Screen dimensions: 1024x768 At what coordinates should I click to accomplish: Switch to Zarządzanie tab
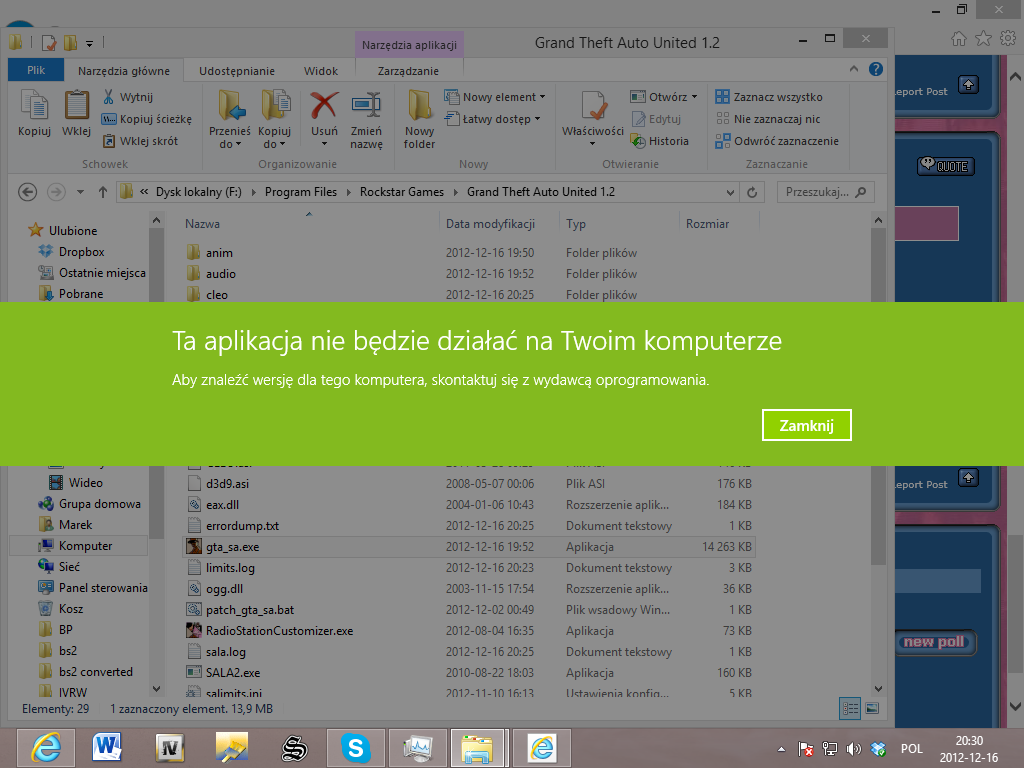pos(408,71)
